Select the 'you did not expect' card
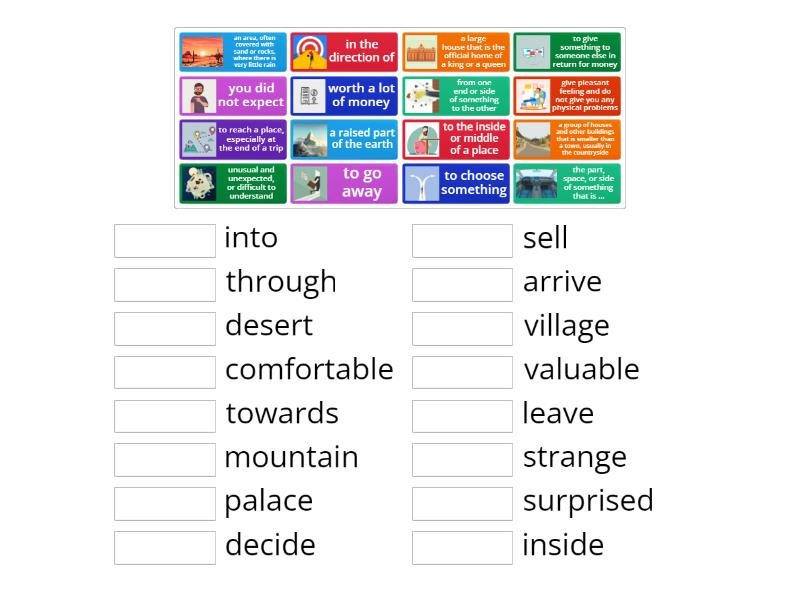 click(233, 95)
